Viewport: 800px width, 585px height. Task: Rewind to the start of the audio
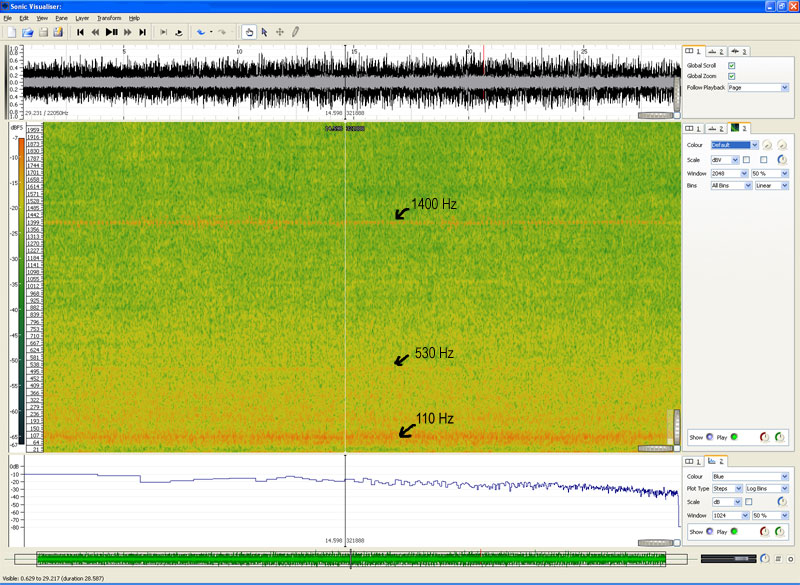click(80, 32)
